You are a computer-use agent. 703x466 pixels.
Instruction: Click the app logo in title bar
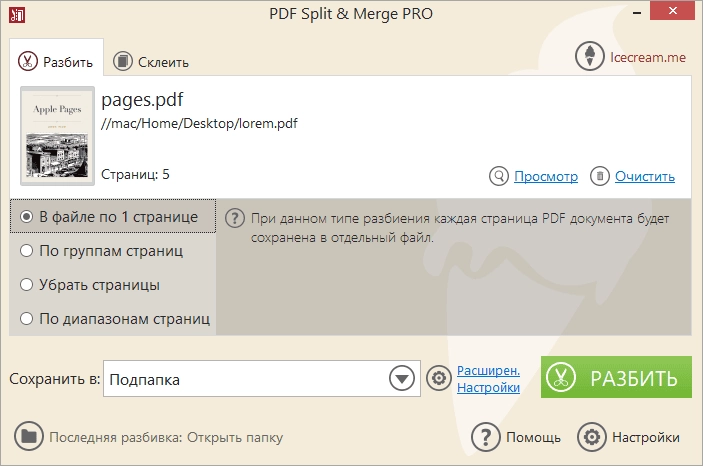[17, 15]
